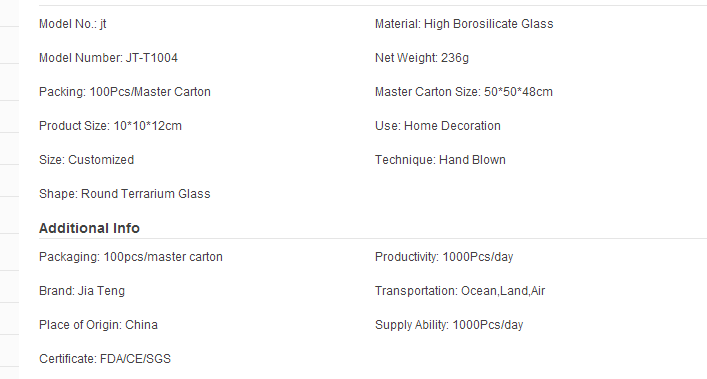
Task: Click Shape Round Terrarium Glass text
Action: (125, 194)
